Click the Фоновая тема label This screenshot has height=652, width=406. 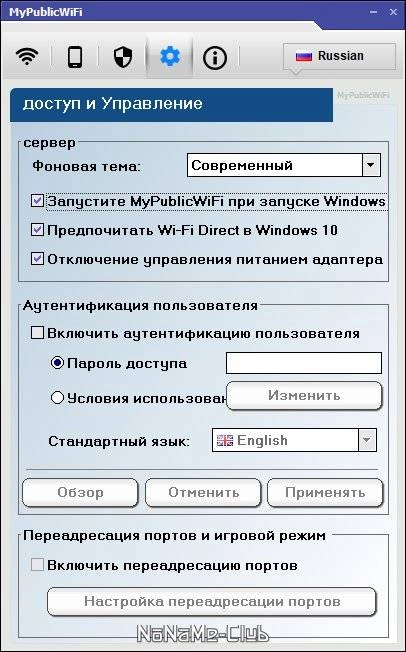pos(87,166)
